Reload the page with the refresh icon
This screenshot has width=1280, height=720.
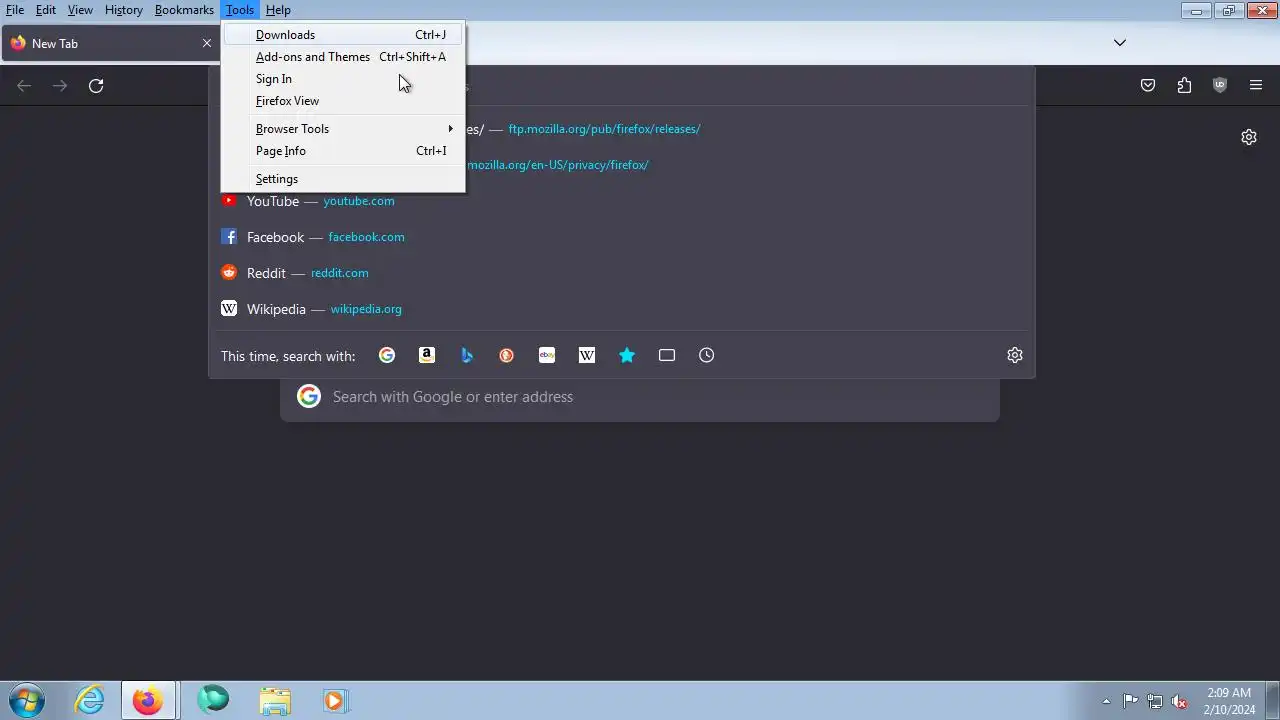click(96, 86)
